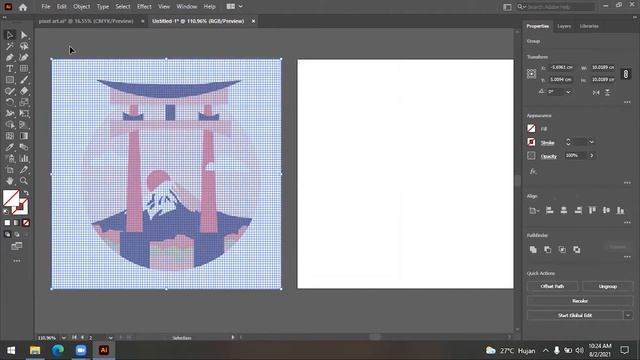Open the Opacity panel link
The width and height of the screenshot is (640, 360).
[549, 156]
